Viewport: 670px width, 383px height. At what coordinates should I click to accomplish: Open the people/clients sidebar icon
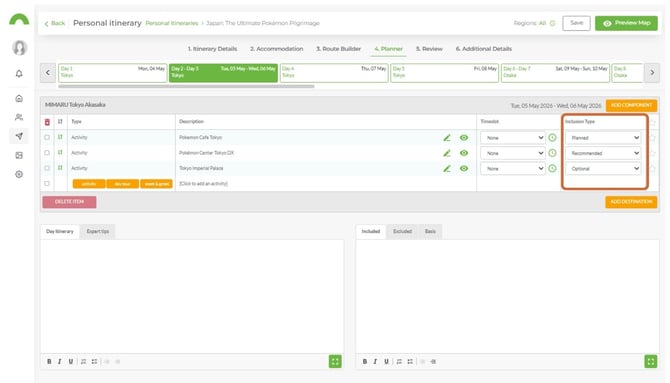coord(19,117)
